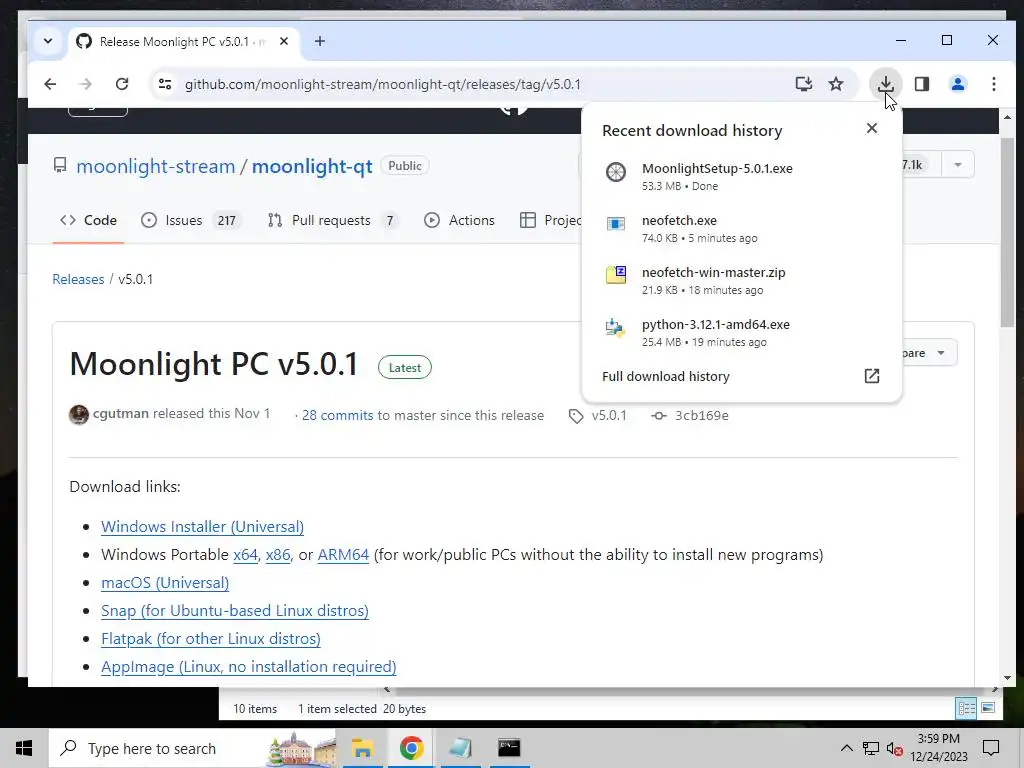Screen dimensions: 1024x768
Task: Click the neofetch.exe file icon
Action: 616,224
